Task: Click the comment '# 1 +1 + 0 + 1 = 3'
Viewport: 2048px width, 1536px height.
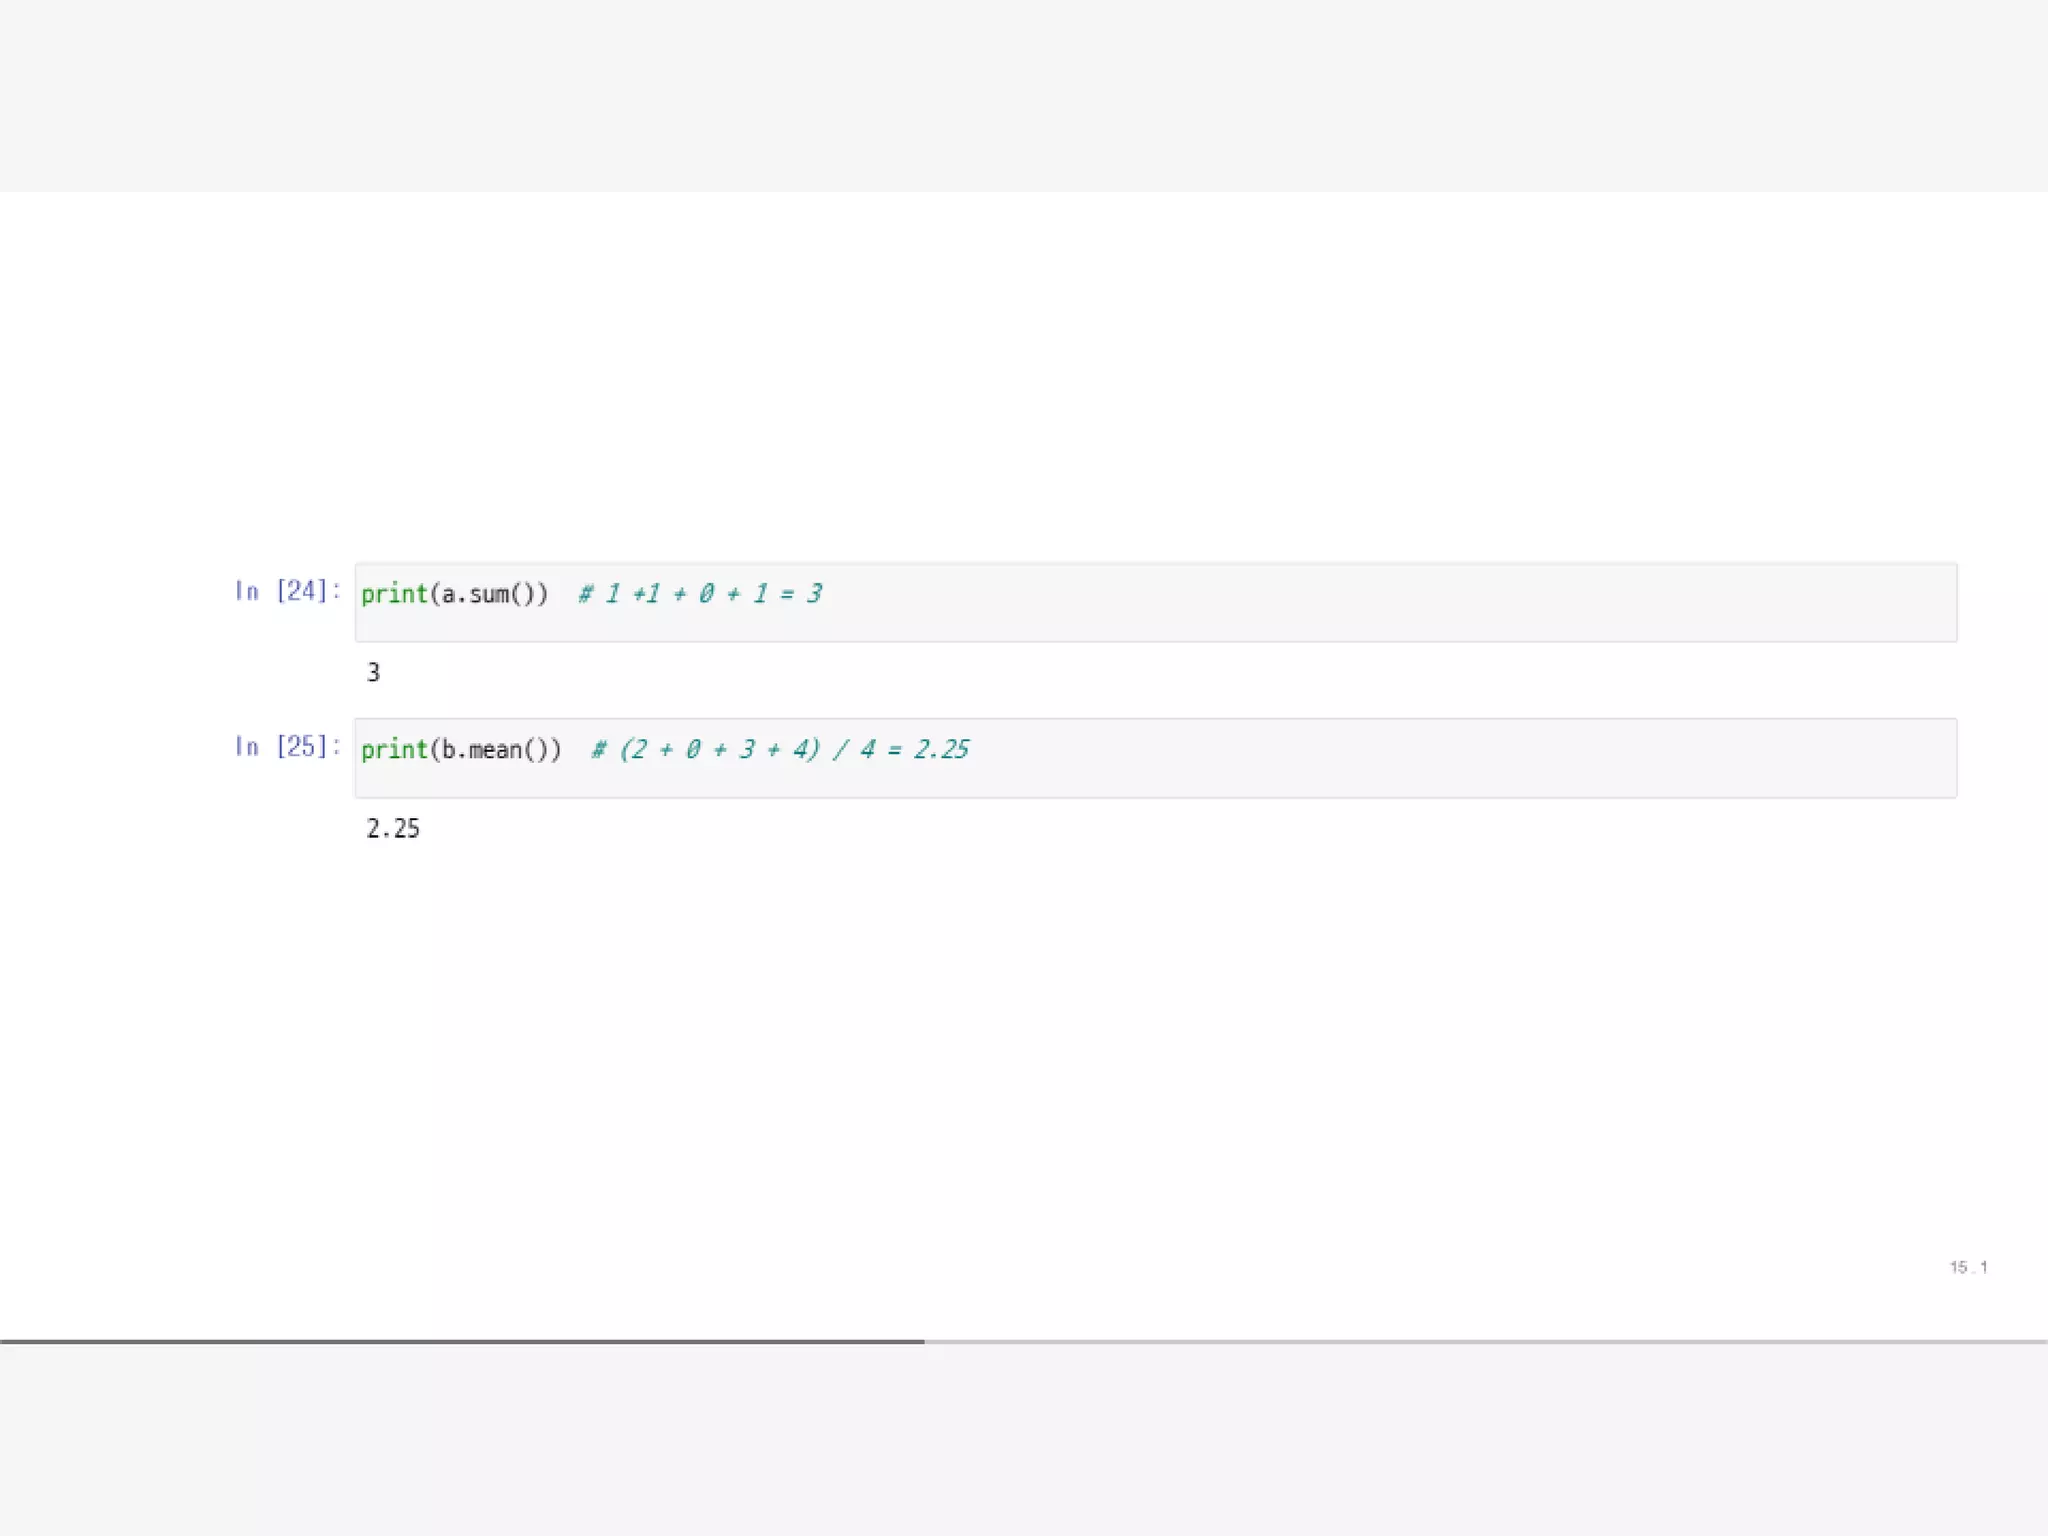Action: coord(700,594)
